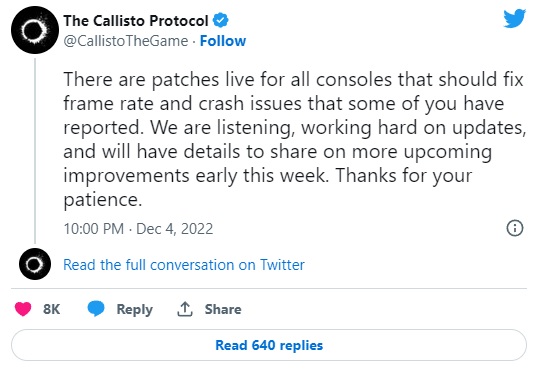Click The Callisto Protocol display name

(136, 21)
